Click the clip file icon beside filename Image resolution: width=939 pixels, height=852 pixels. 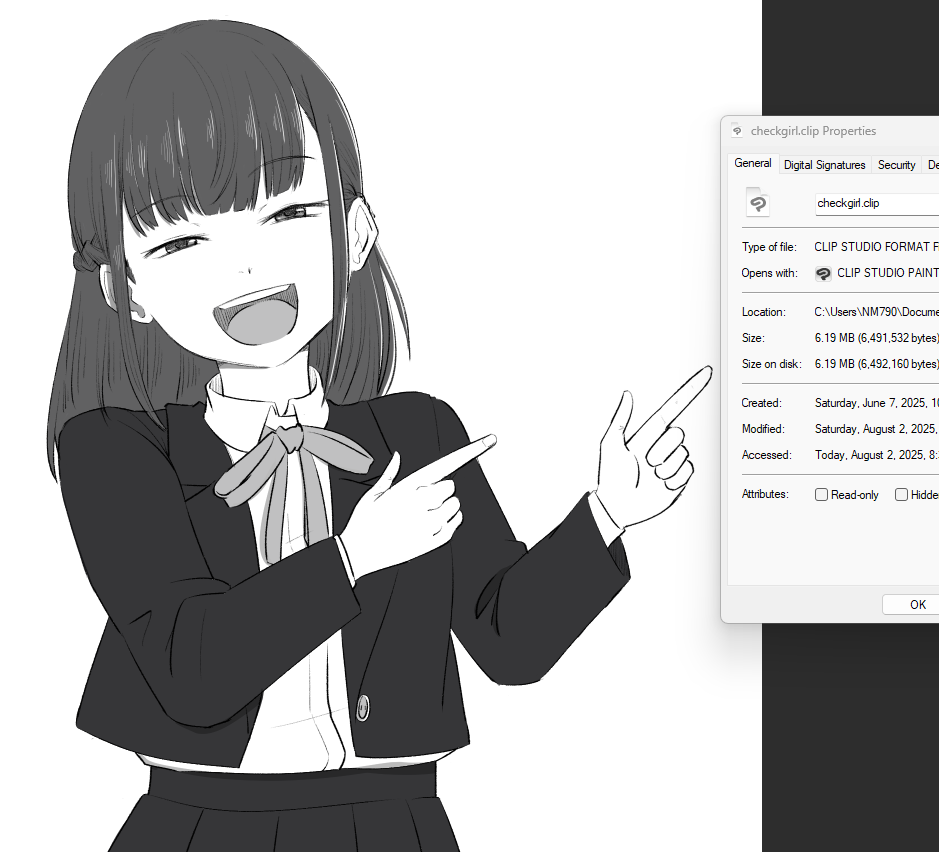pyautogui.click(x=757, y=202)
